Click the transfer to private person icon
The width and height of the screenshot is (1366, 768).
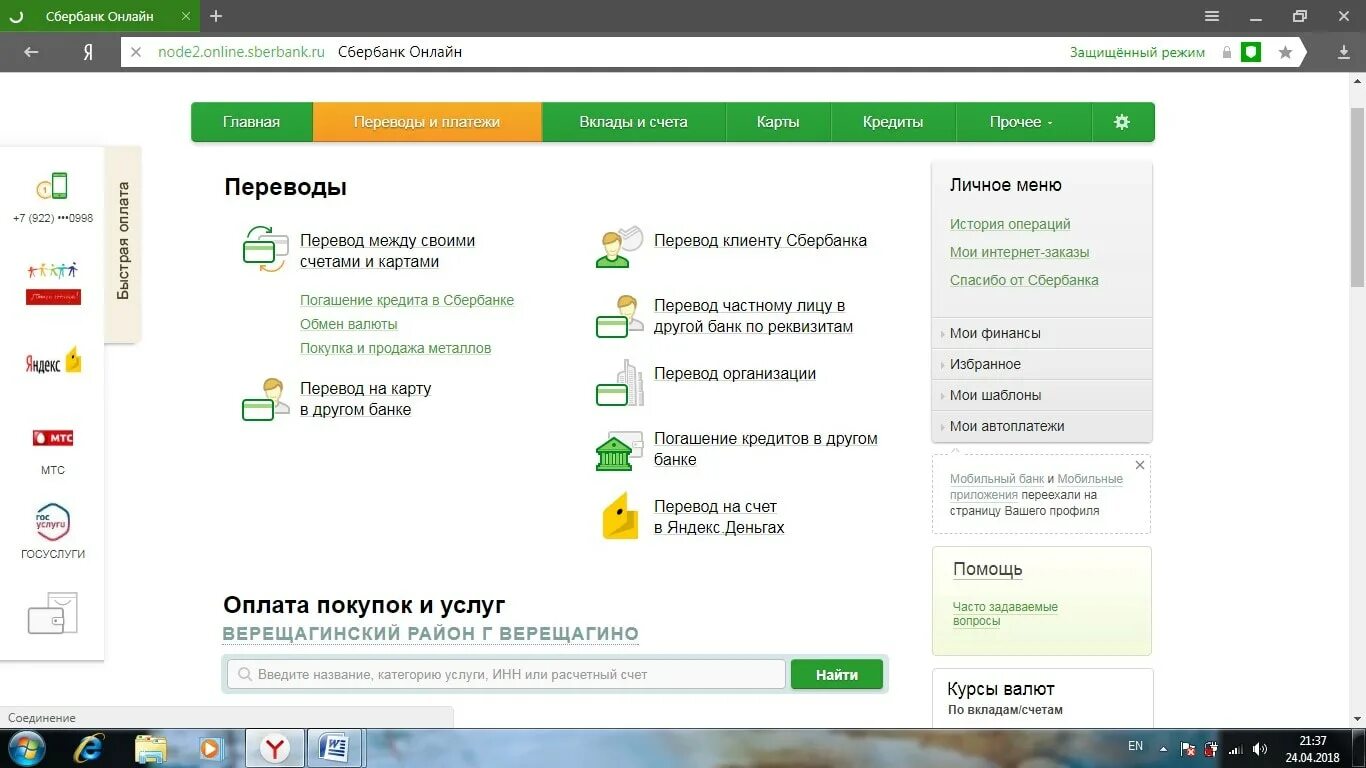tap(620, 316)
